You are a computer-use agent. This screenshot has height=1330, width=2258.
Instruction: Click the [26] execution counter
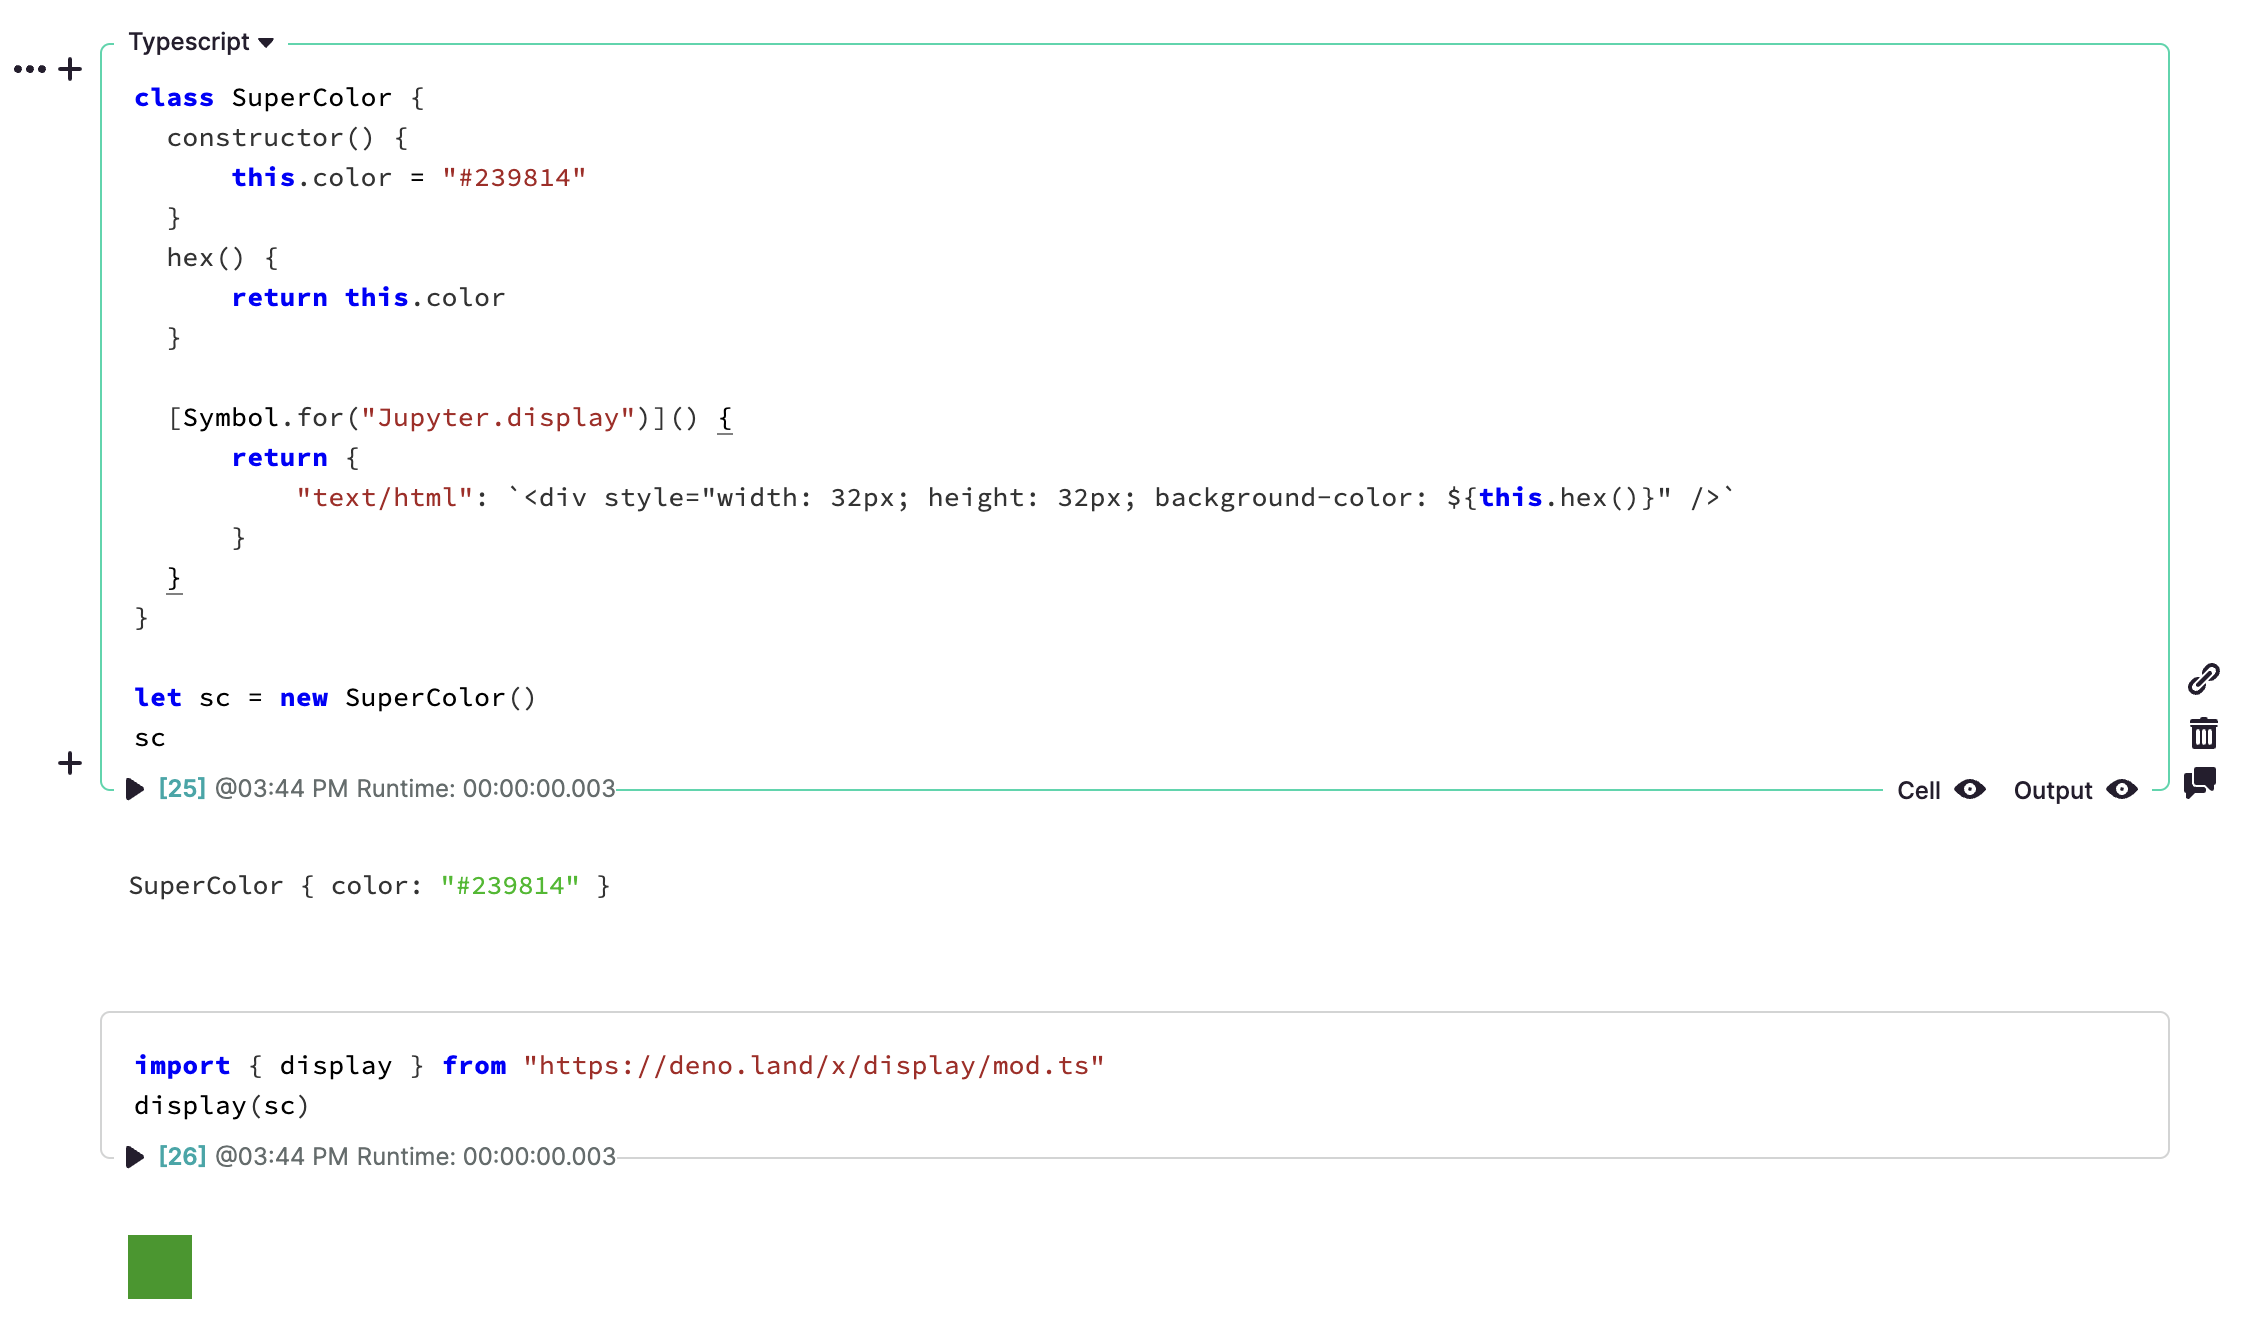point(181,1157)
